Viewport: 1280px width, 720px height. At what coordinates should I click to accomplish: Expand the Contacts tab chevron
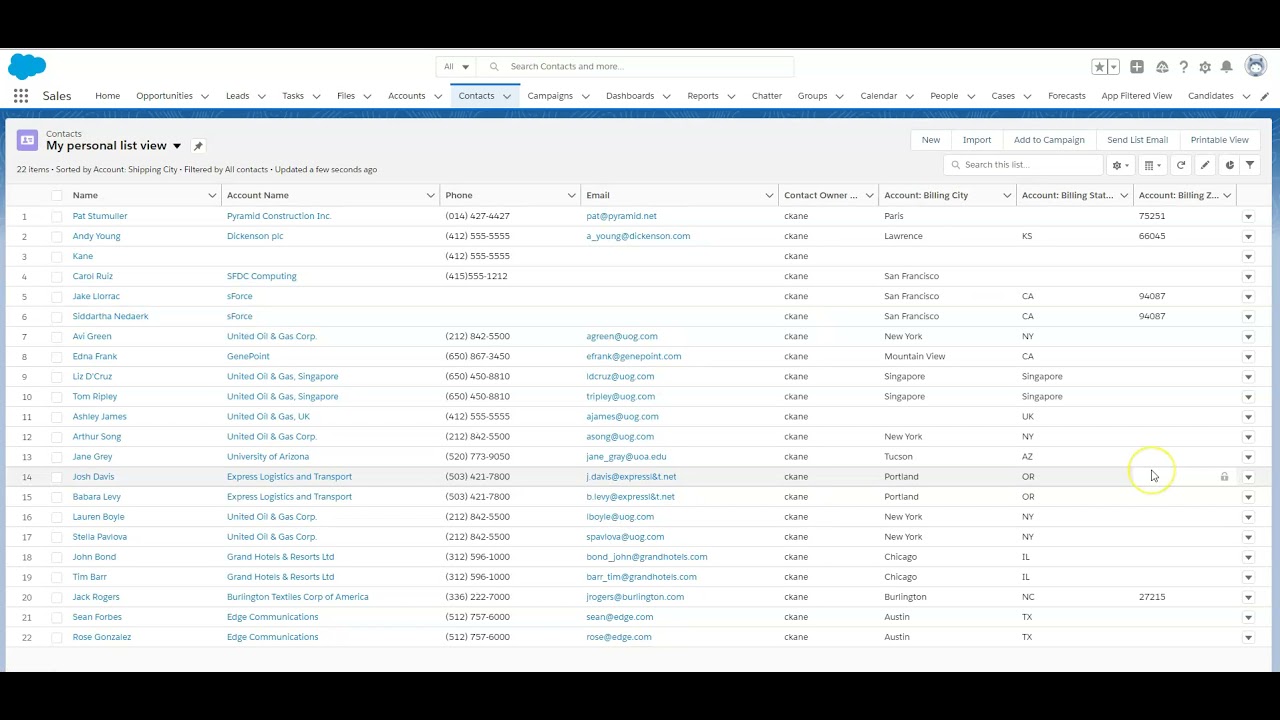tap(507, 97)
